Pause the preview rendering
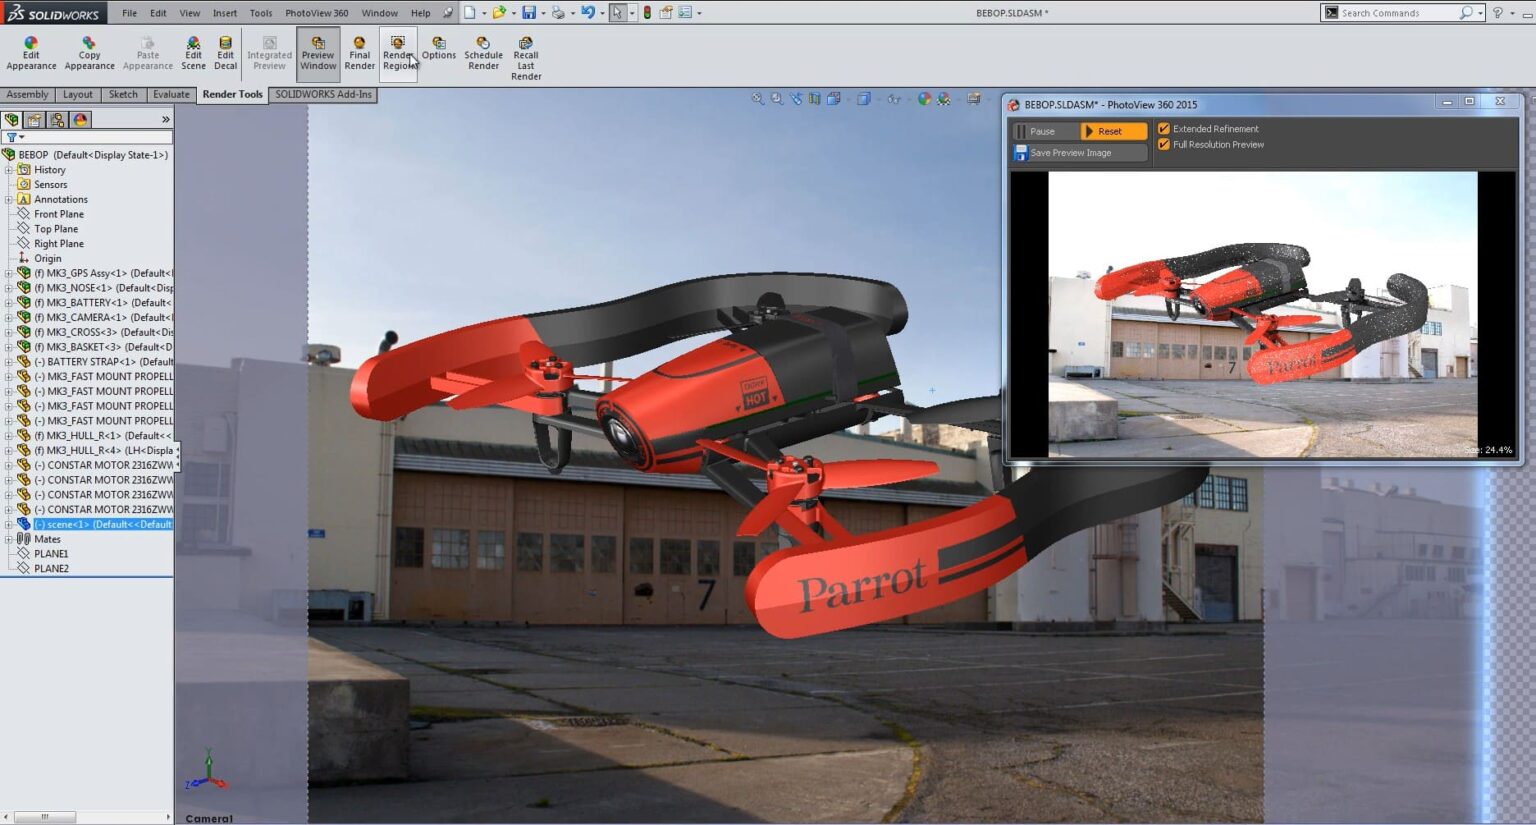Image resolution: width=1536 pixels, height=825 pixels. click(1042, 132)
